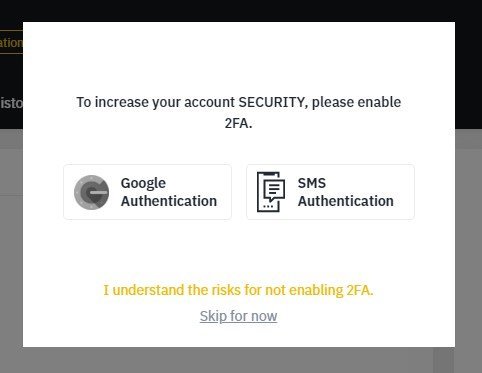Click the "To increase your account SECURITY" heading

238,102
